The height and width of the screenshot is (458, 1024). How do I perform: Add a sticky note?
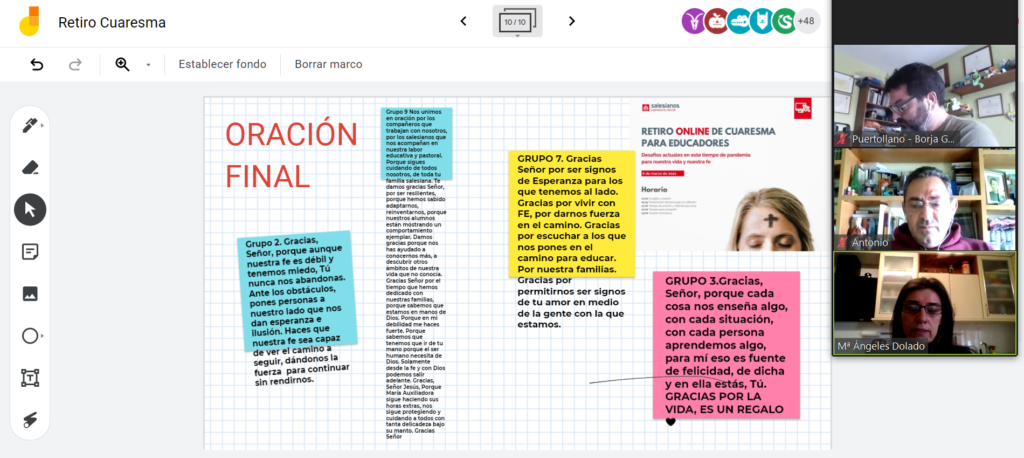[x=30, y=252]
